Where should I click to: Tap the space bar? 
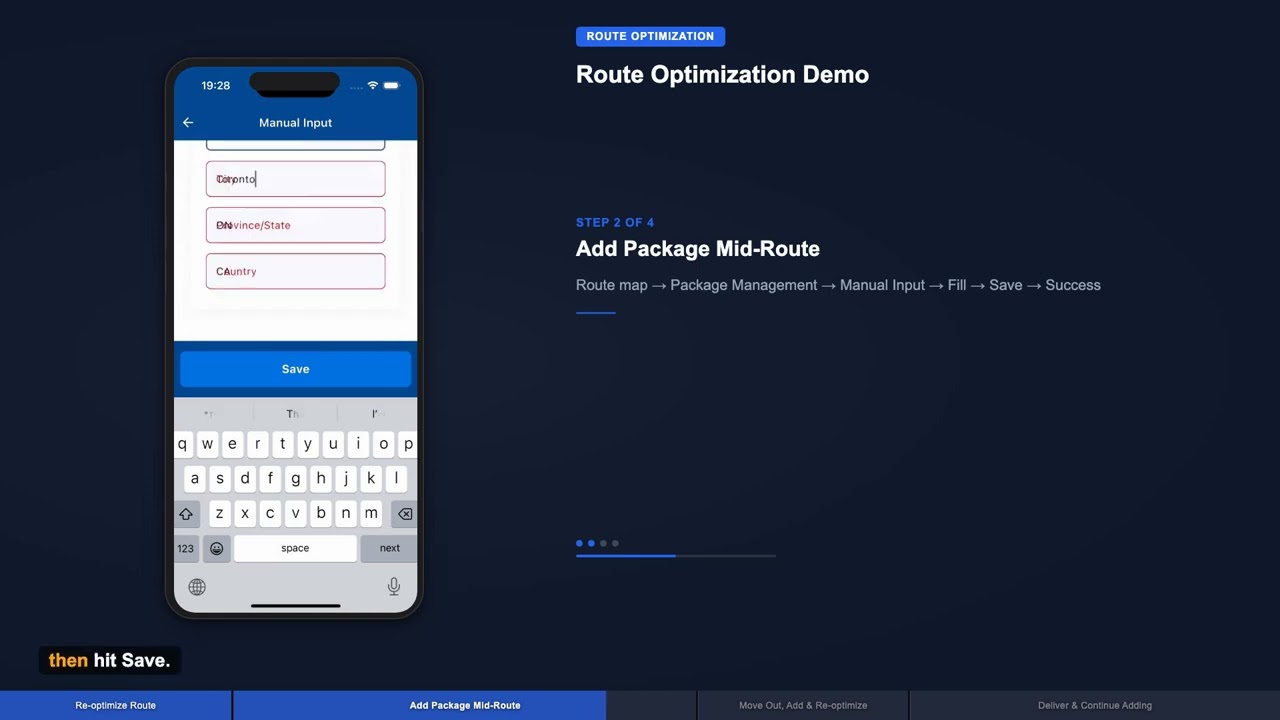(295, 548)
